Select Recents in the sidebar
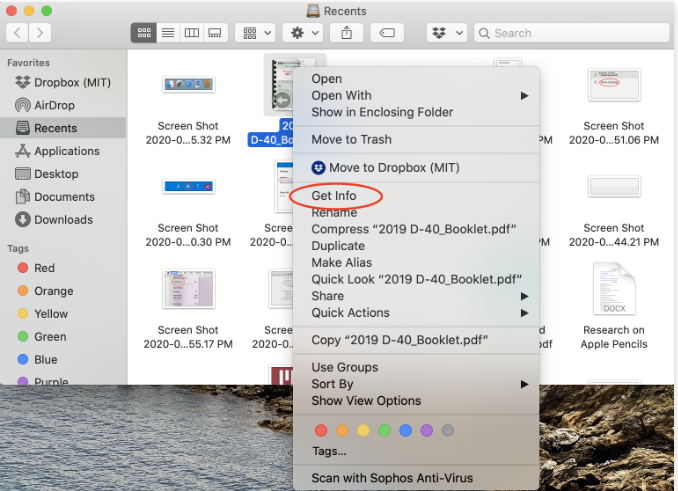The height and width of the screenshot is (491, 678). coord(63,128)
